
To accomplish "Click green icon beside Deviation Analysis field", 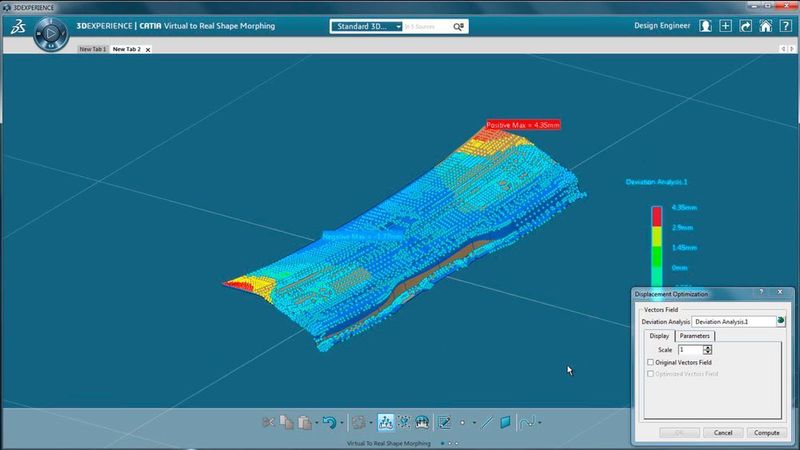I will tap(781, 321).
